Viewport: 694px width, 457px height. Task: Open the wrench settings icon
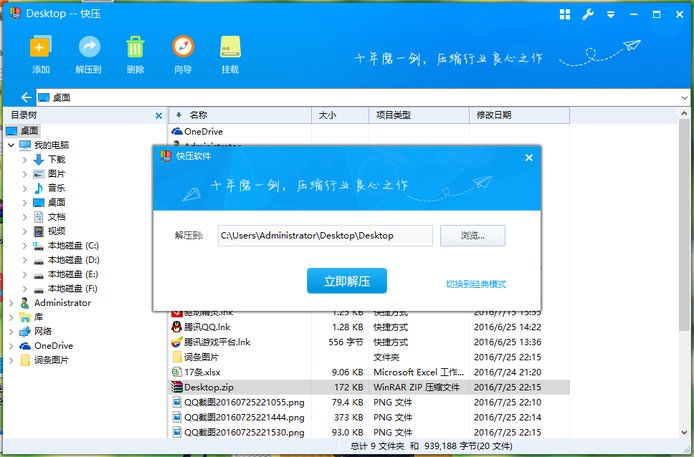(588, 15)
